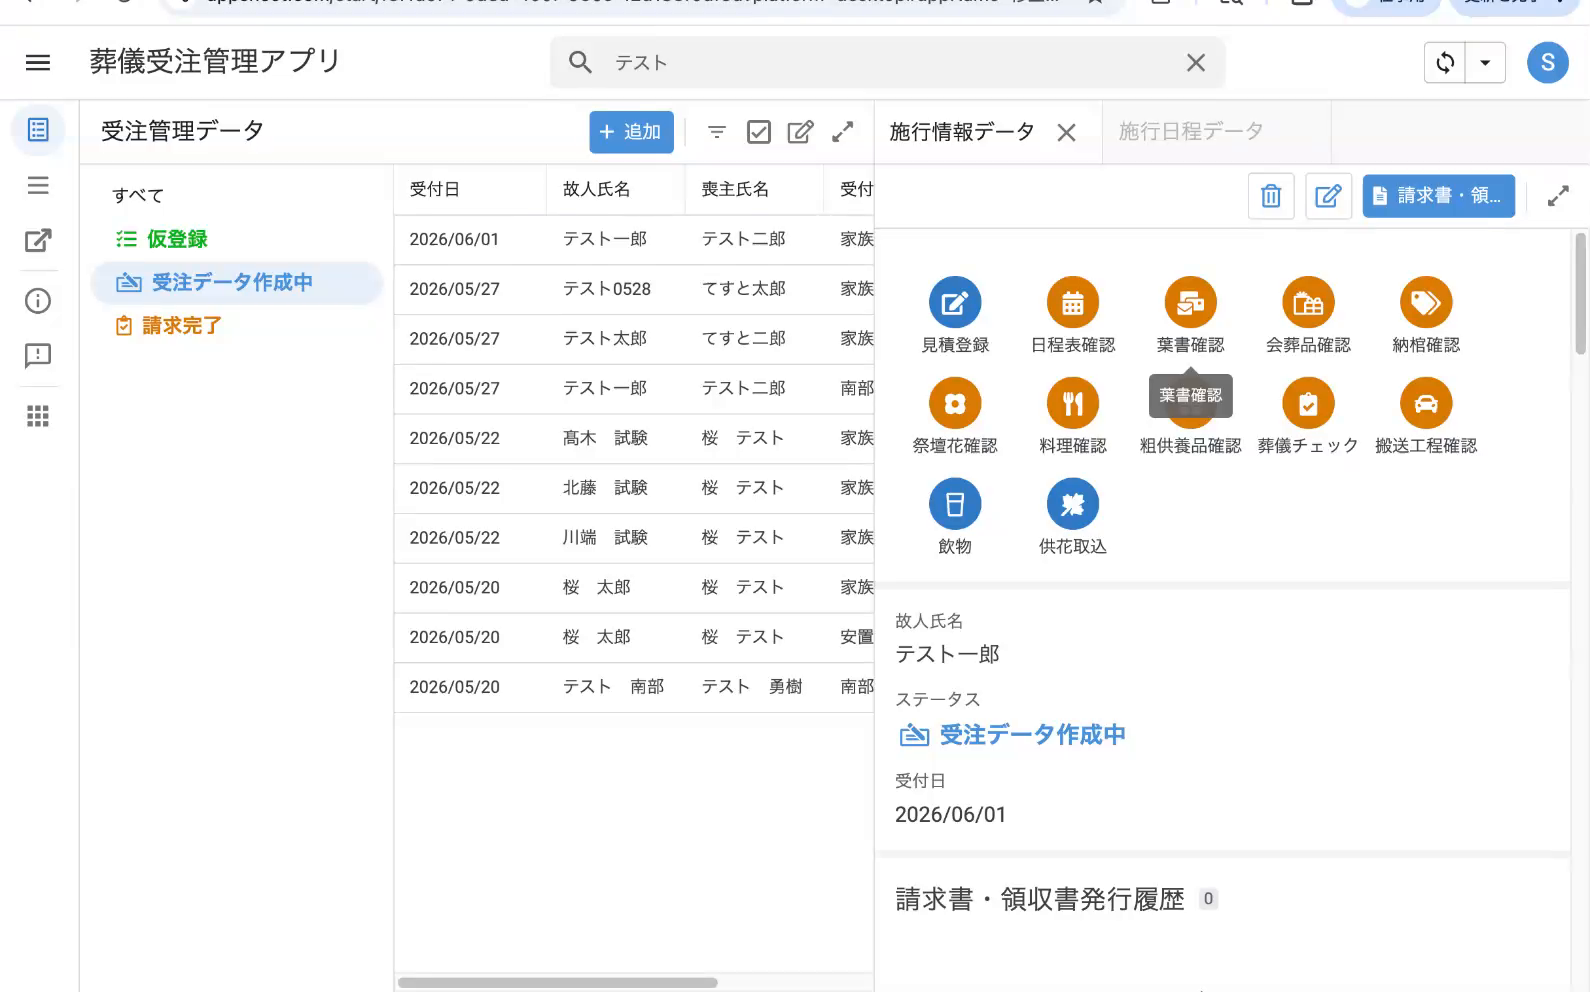Open the row for 髙木 試験
Screen dimensions: 1590x992
pyautogui.click(x=634, y=439)
